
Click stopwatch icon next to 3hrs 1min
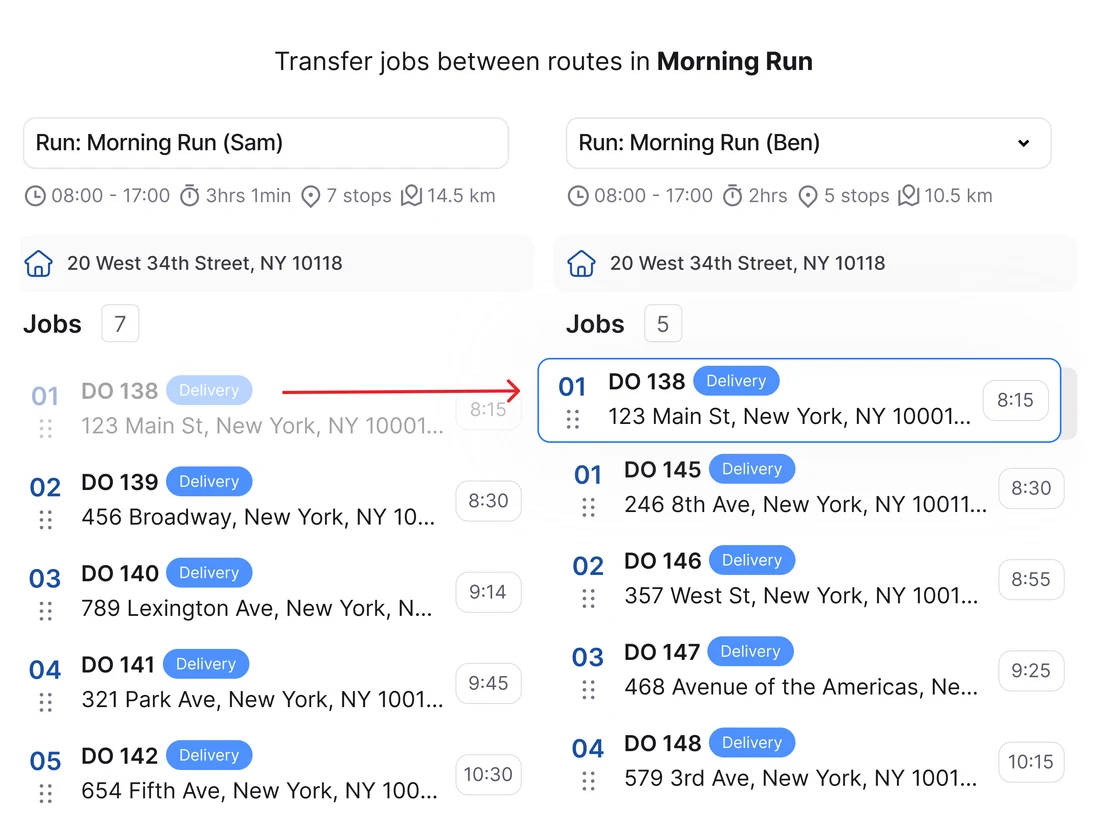[x=189, y=195]
